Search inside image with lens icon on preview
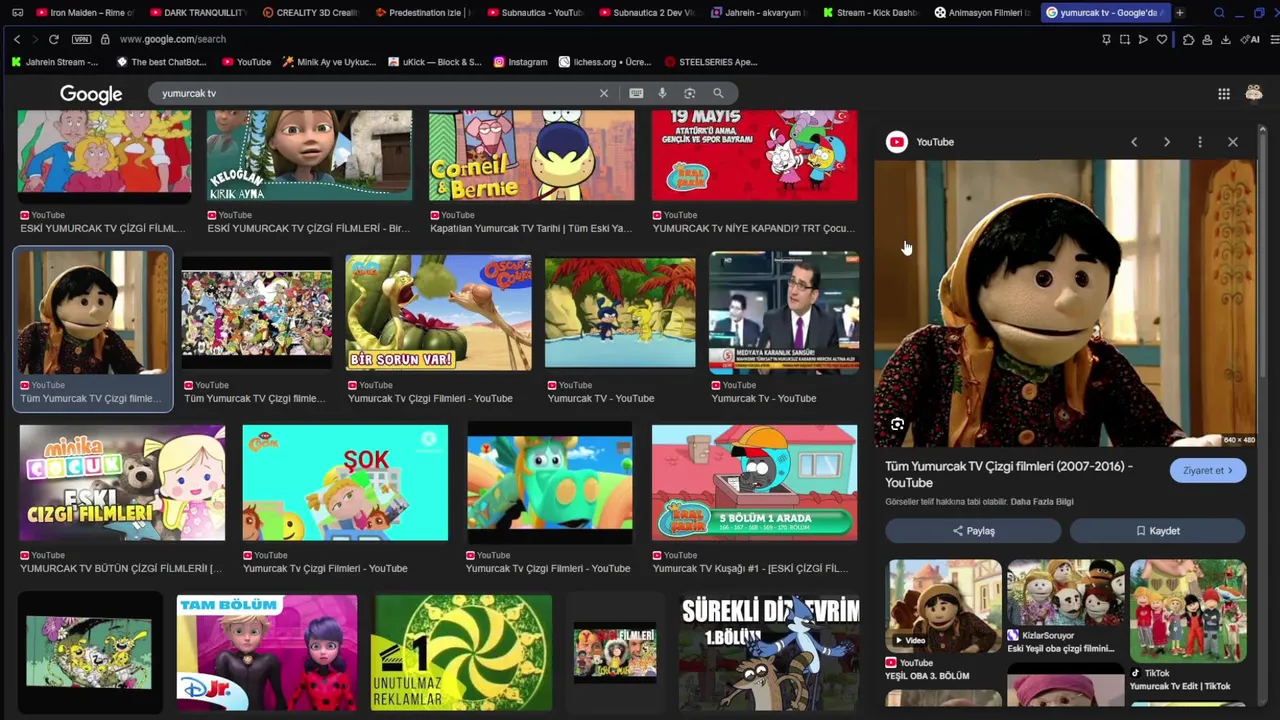The image size is (1280, 720). (897, 425)
